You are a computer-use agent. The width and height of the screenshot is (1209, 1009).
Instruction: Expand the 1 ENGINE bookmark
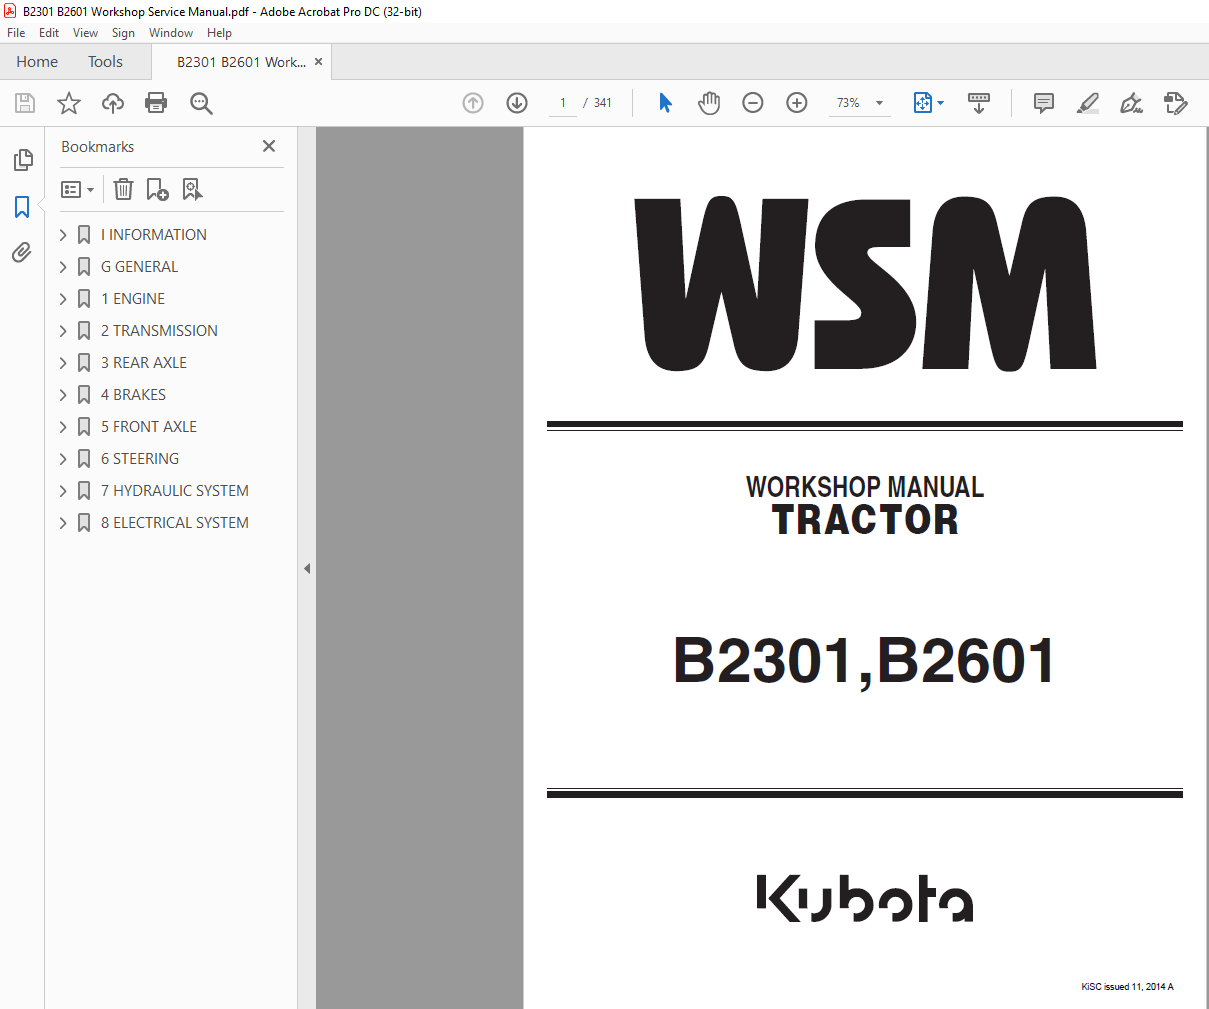63,299
